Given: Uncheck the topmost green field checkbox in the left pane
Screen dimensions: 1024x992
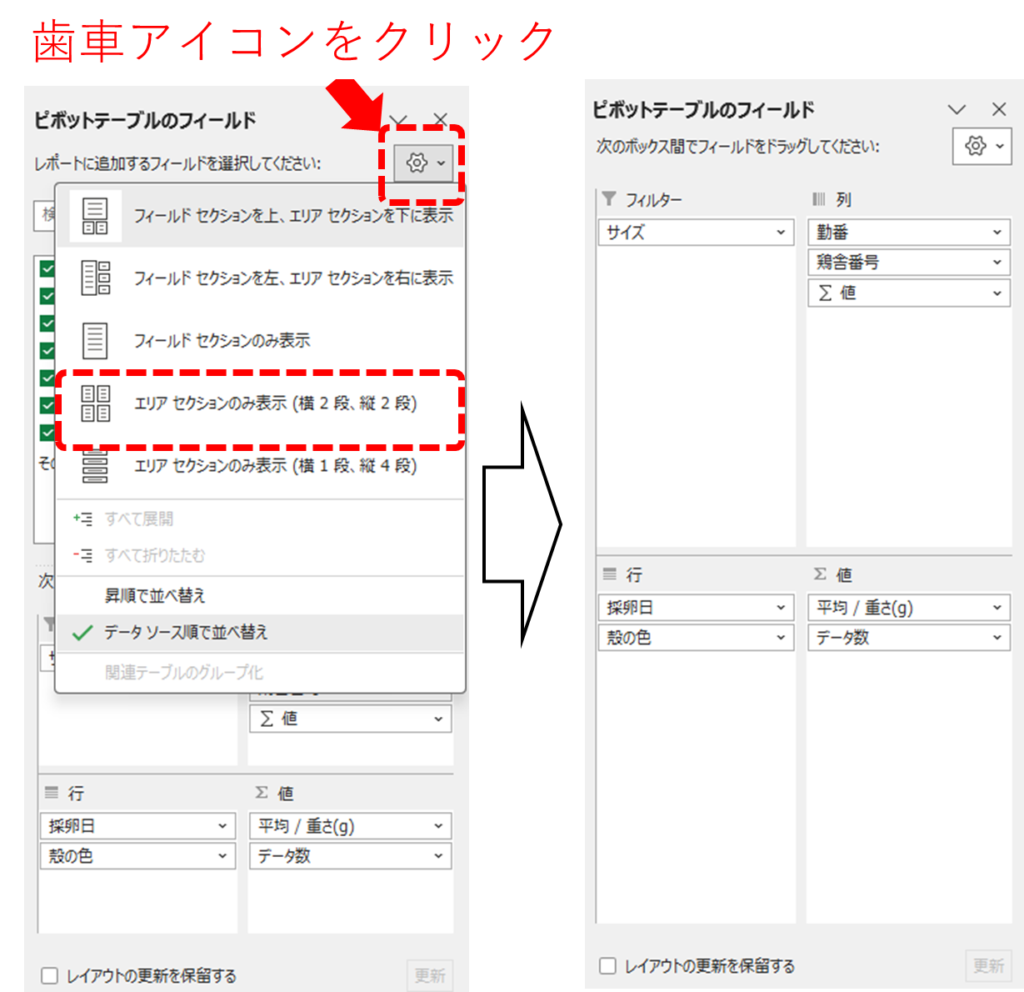Looking at the screenshot, I should 47,269.
